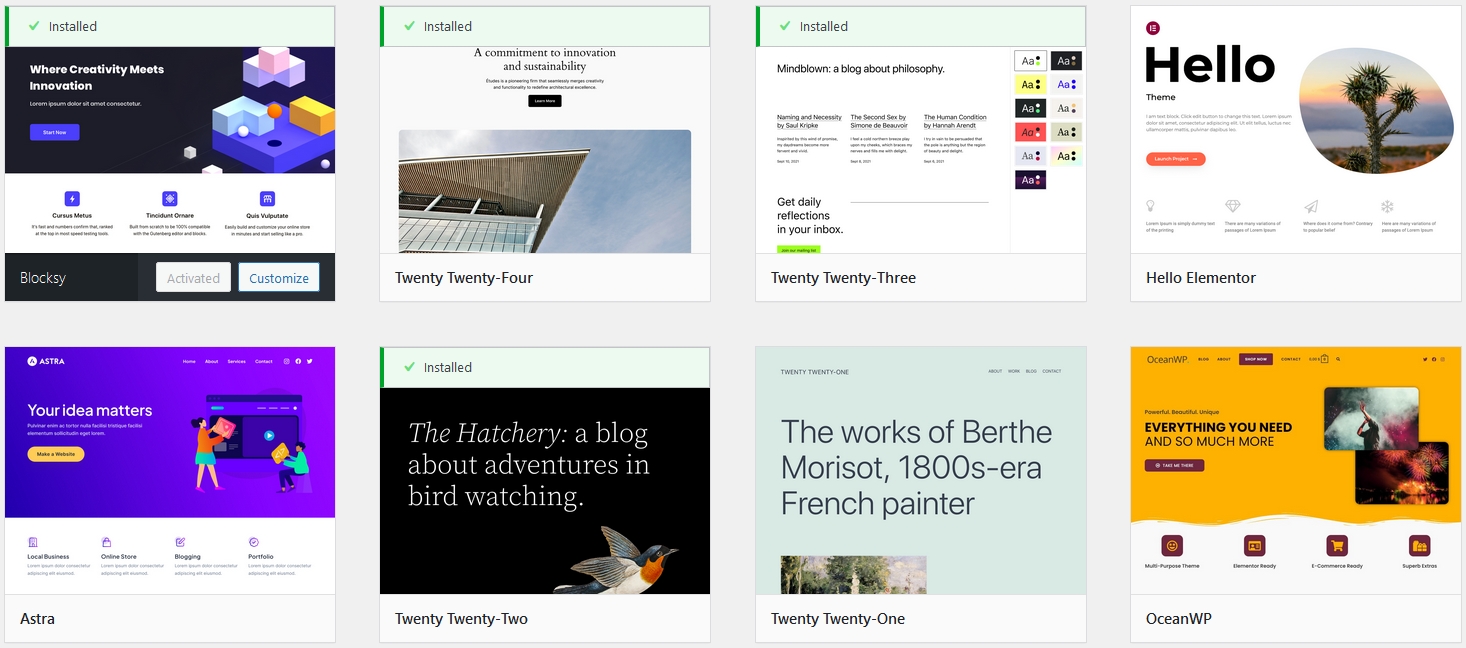Click the snowflake icon in Hello Elementor preview
Screen dimensions: 1466x648
pos(1387,207)
